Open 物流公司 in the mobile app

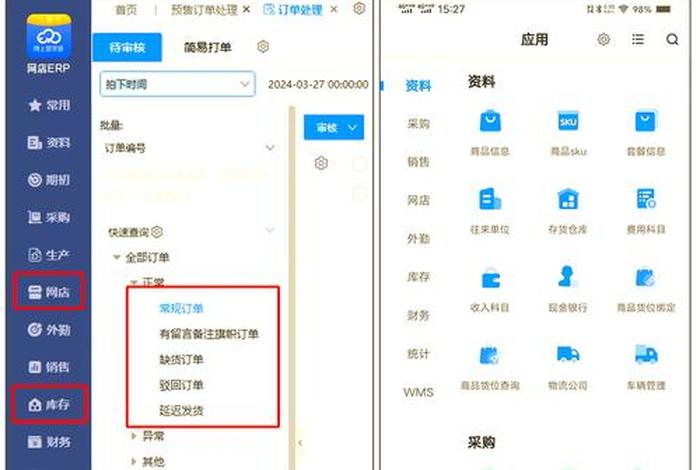(x=568, y=367)
